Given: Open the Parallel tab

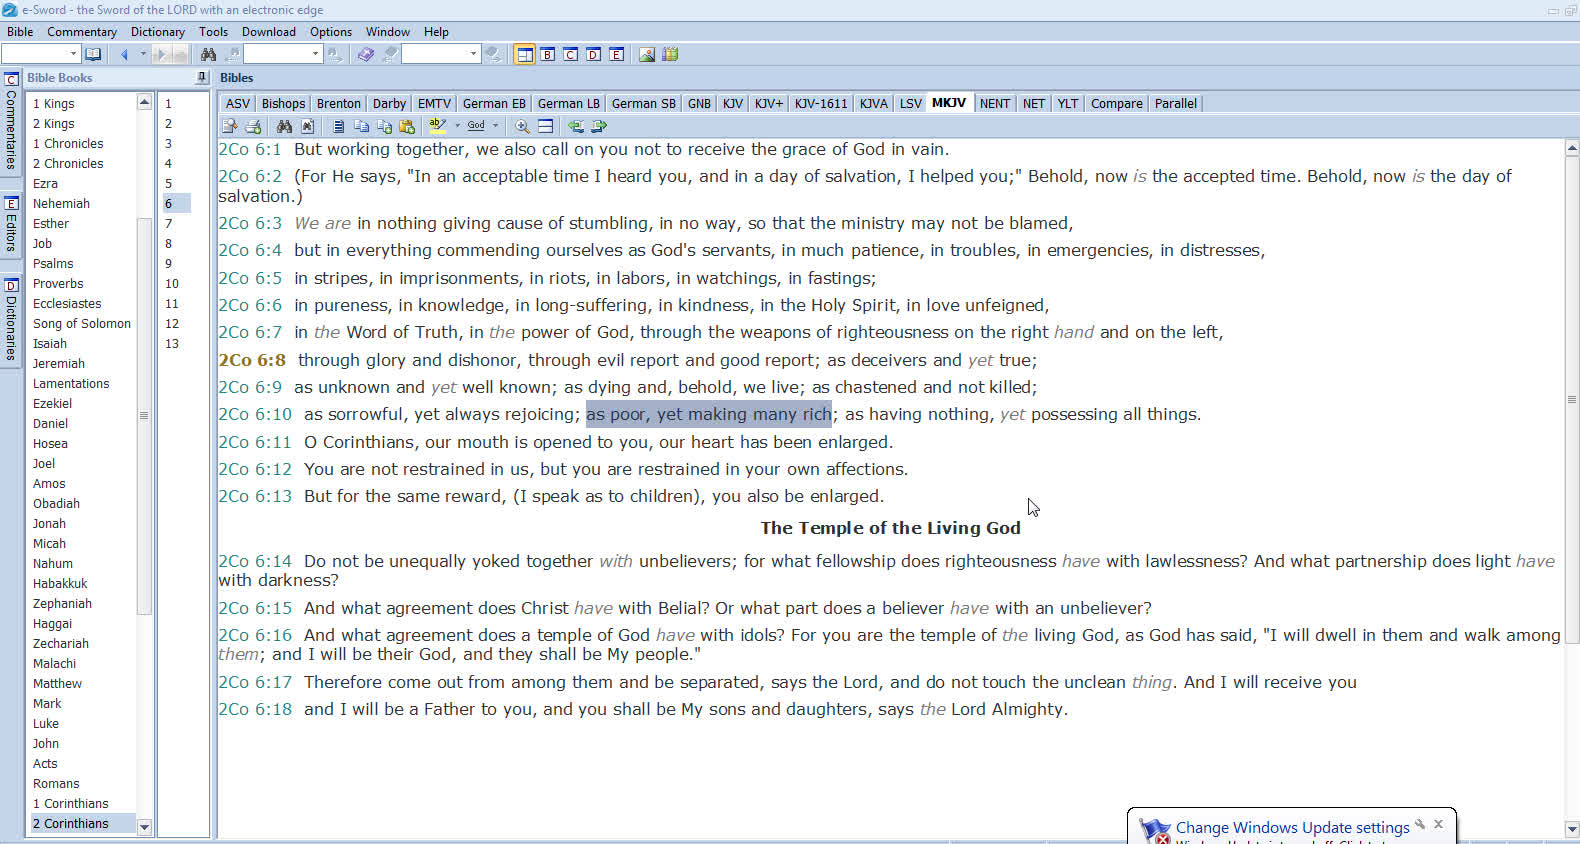Looking at the screenshot, I should click(x=1175, y=103).
